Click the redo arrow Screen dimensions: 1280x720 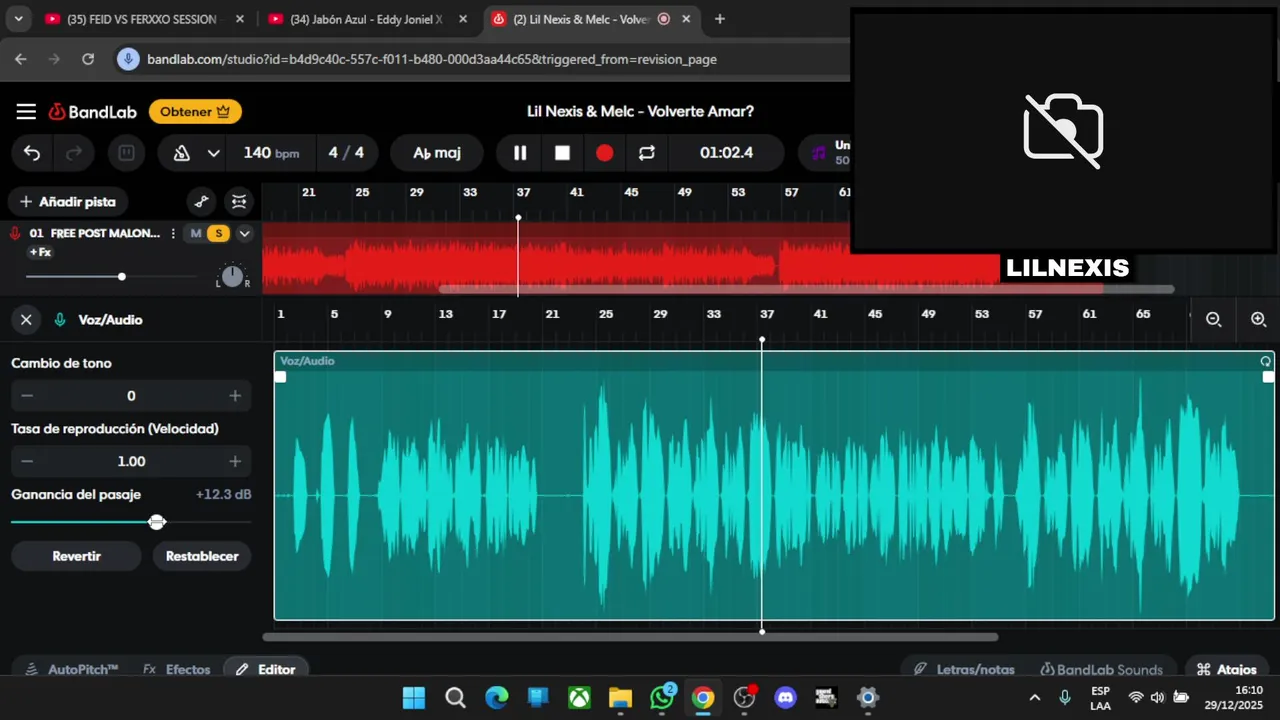pyautogui.click(x=73, y=153)
